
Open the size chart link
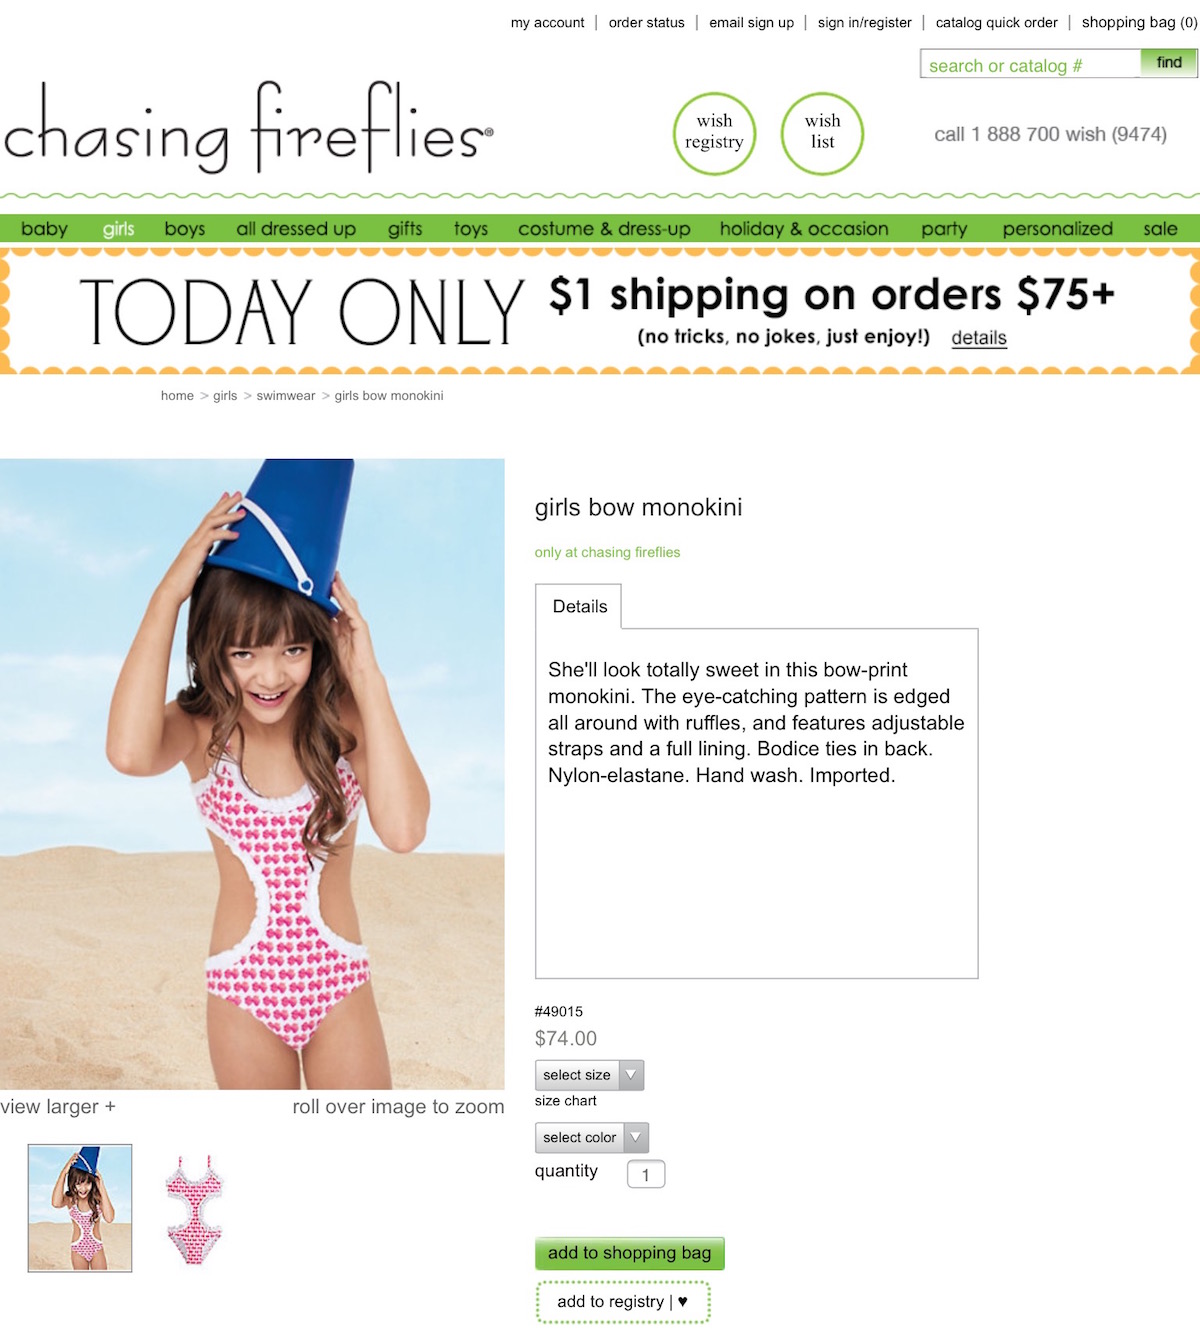tap(565, 1101)
